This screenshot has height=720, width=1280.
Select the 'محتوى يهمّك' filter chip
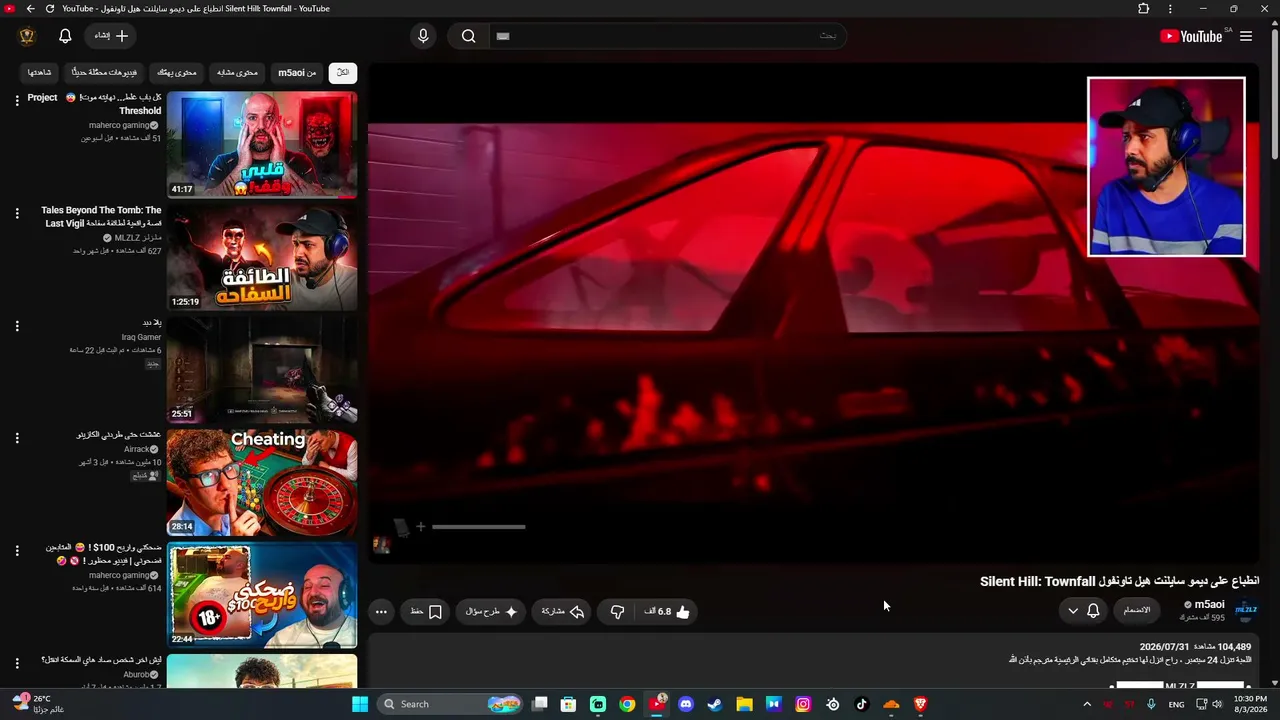tap(177, 72)
